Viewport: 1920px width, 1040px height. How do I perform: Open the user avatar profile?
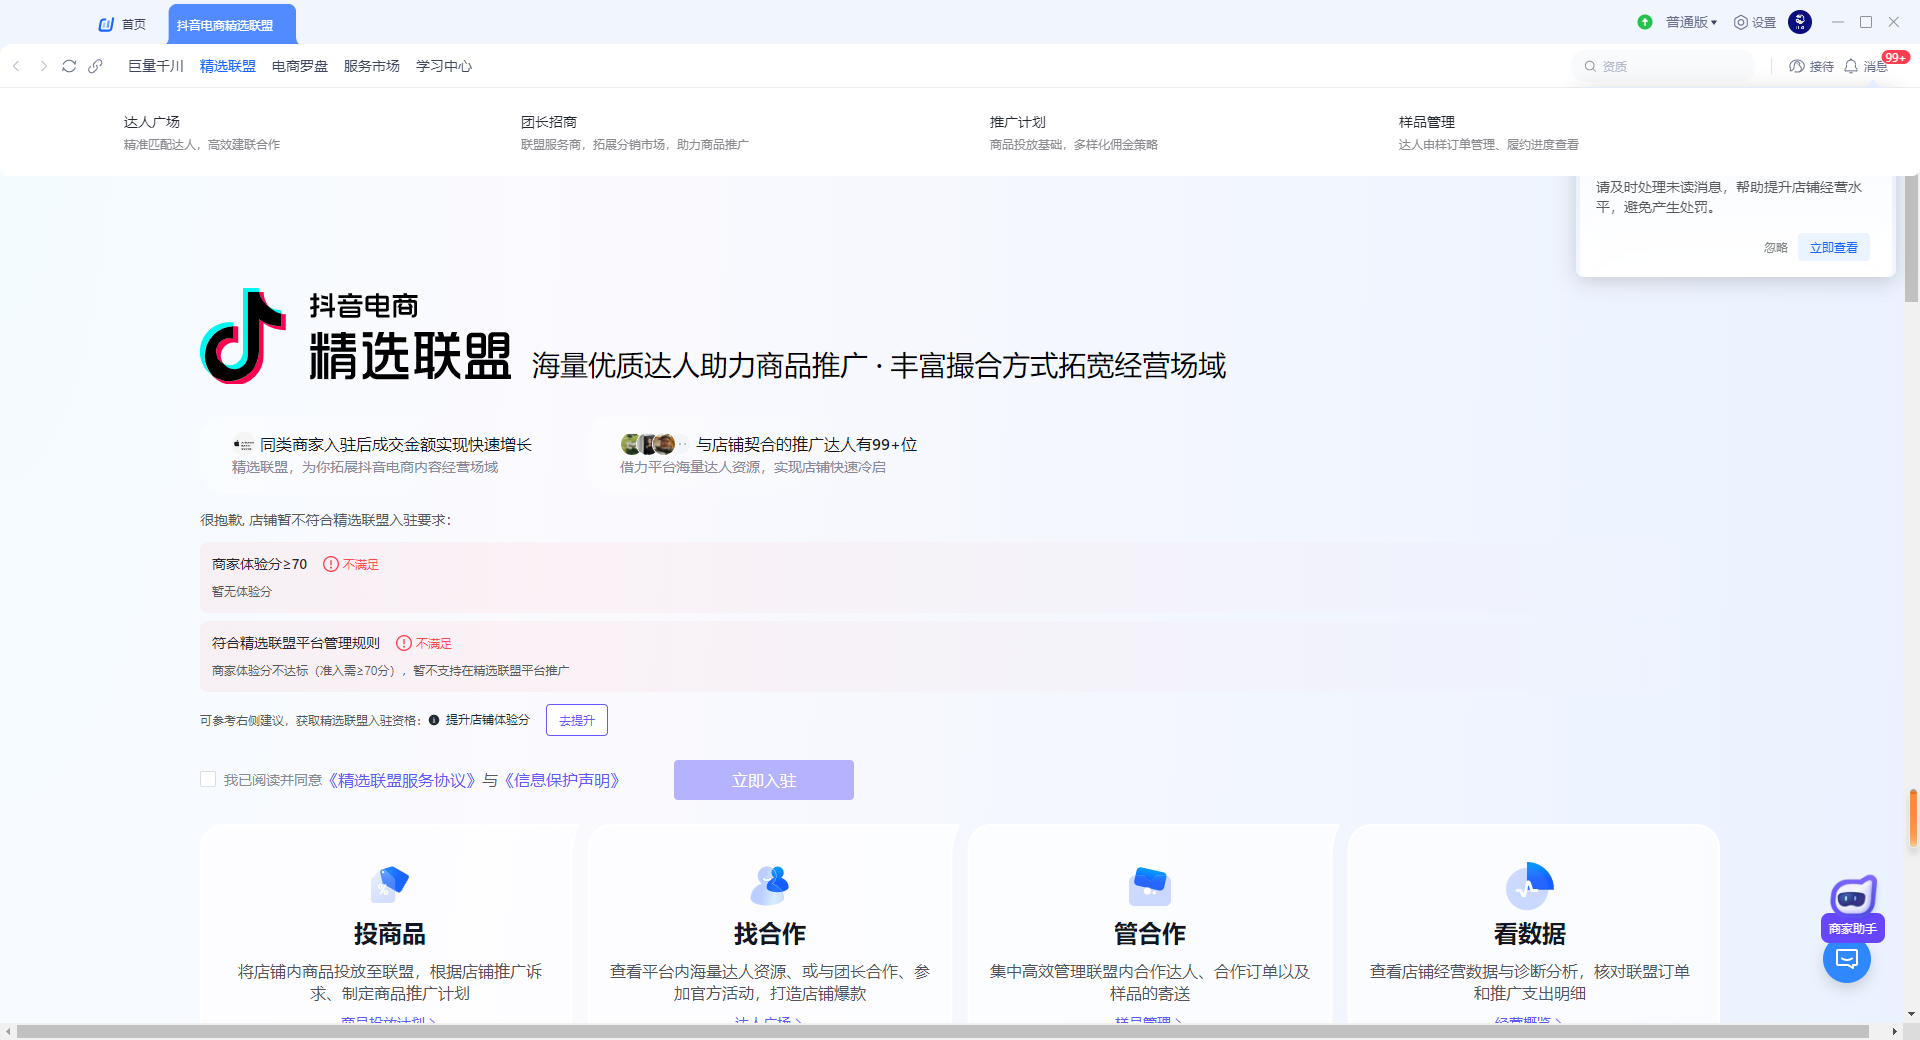1800,22
